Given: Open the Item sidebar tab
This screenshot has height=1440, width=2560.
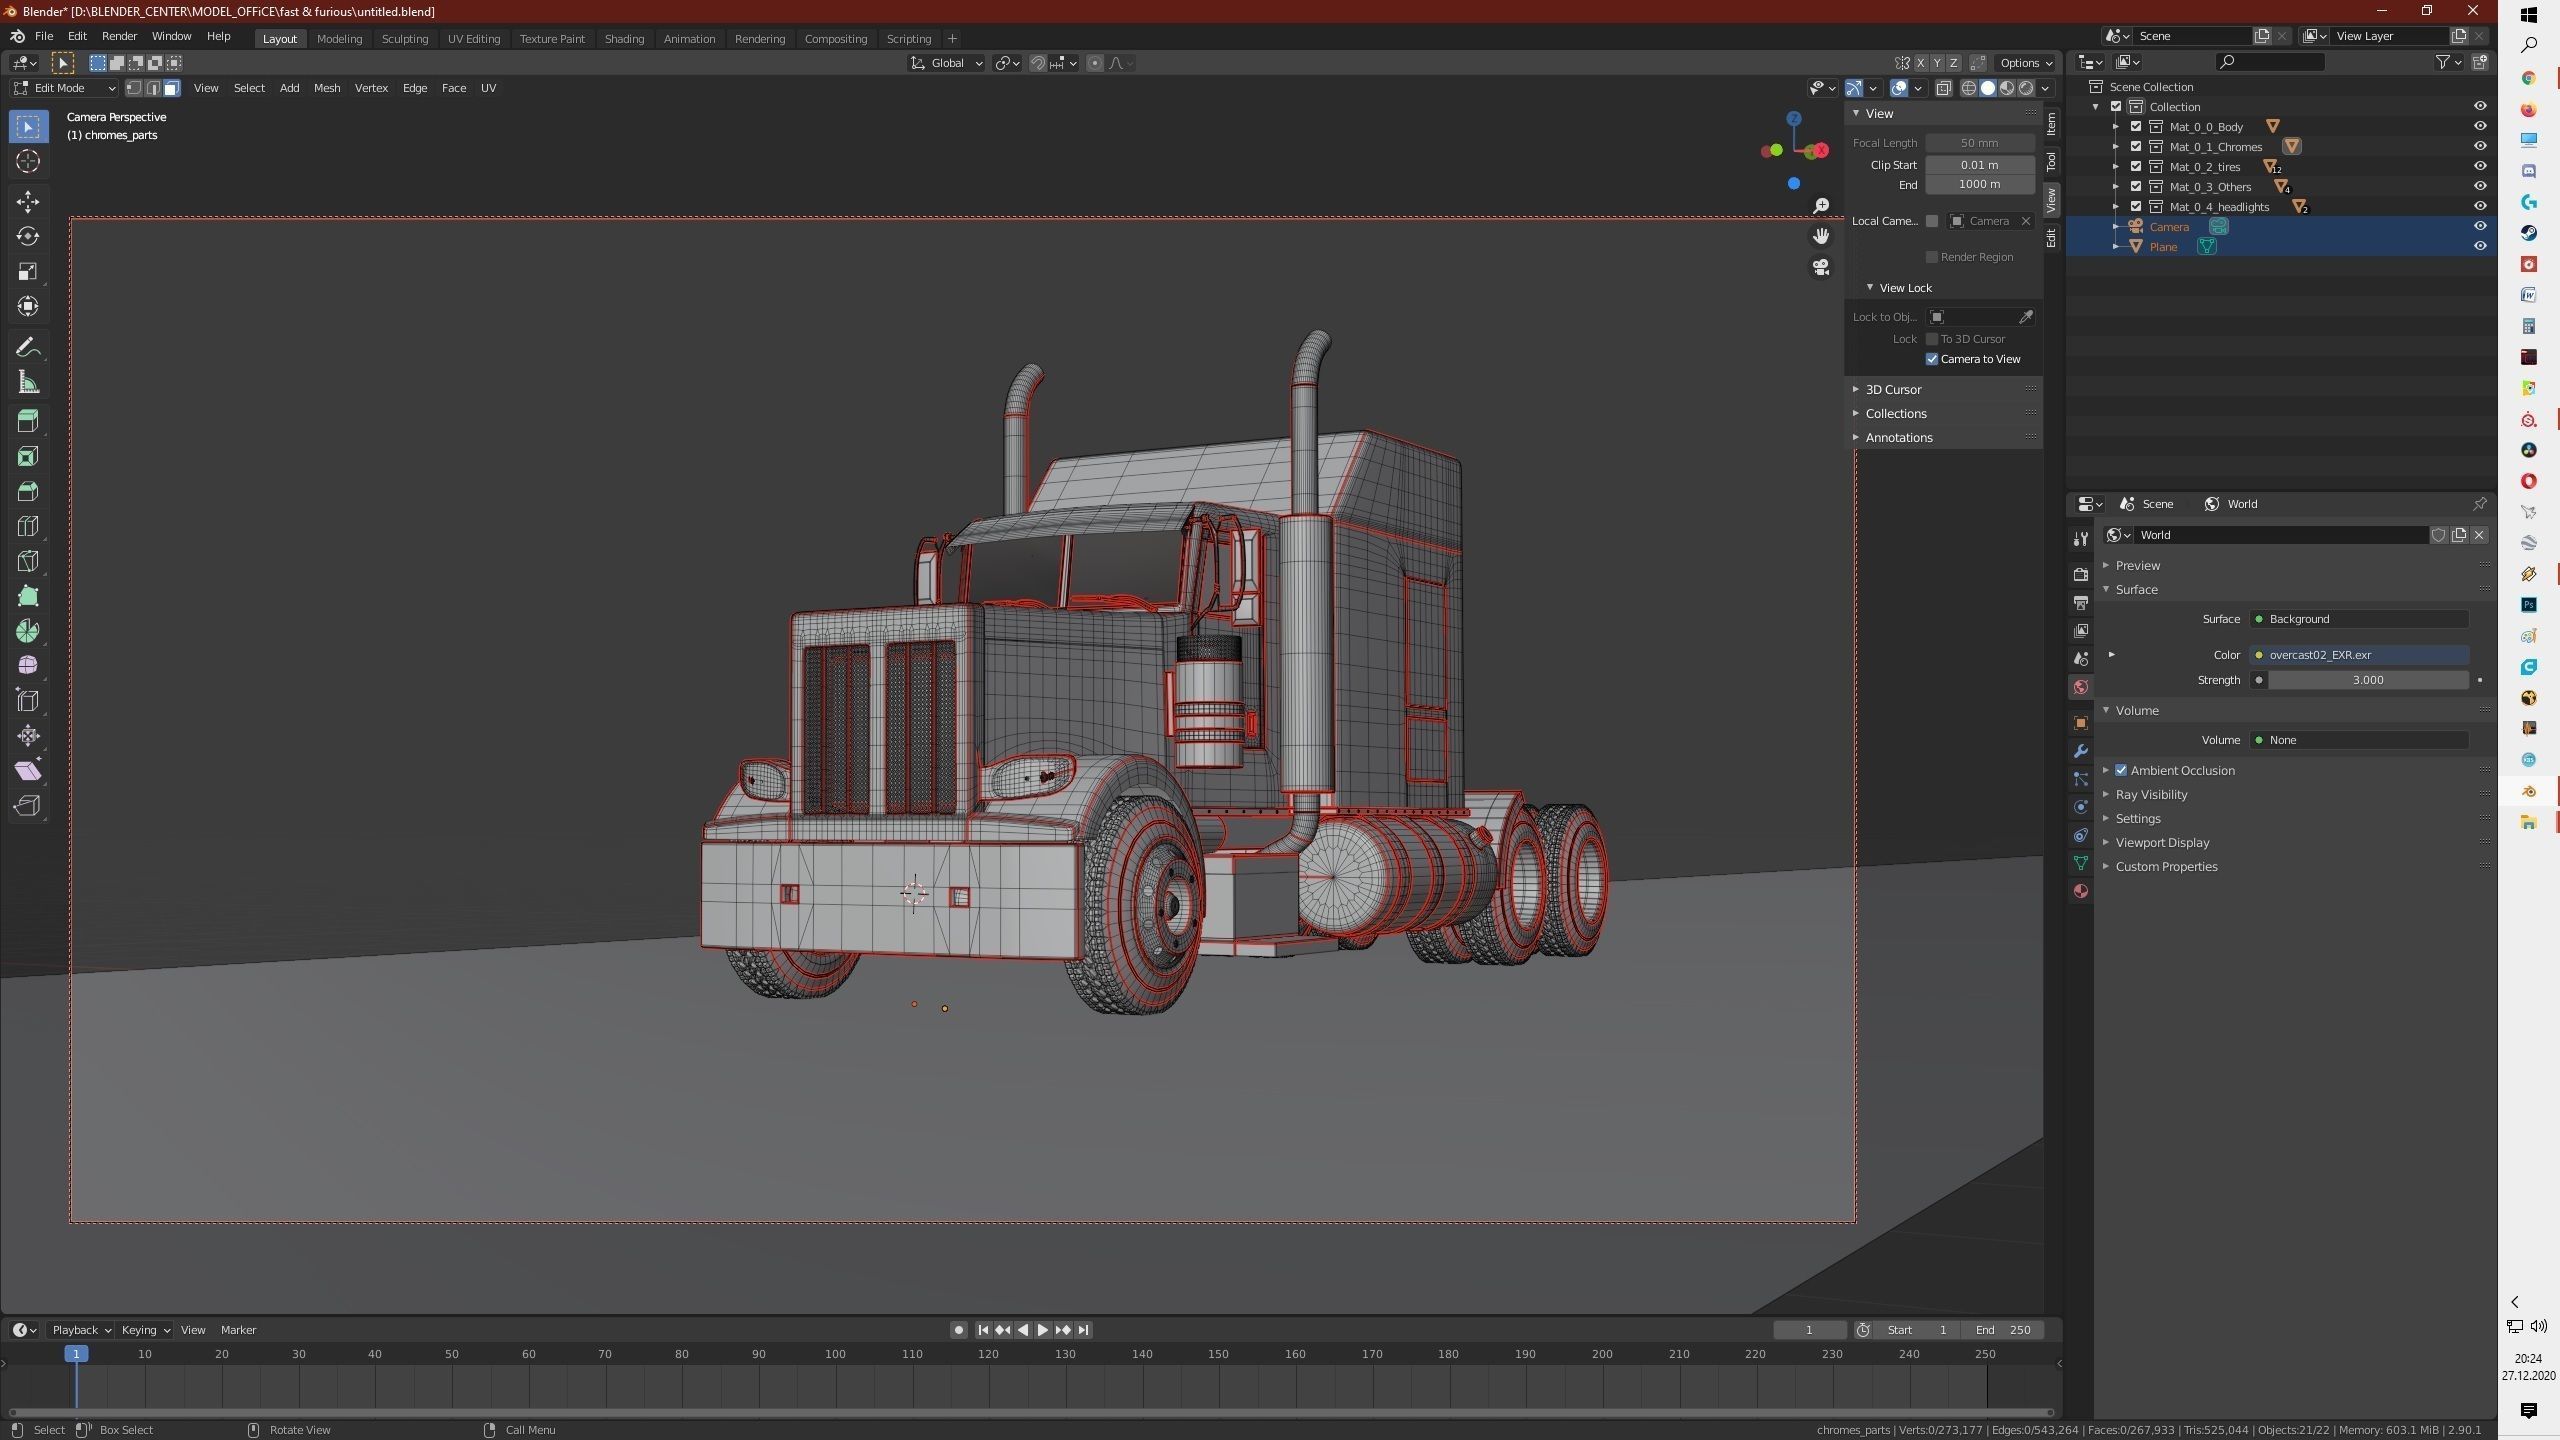Looking at the screenshot, I should coord(2051,123).
